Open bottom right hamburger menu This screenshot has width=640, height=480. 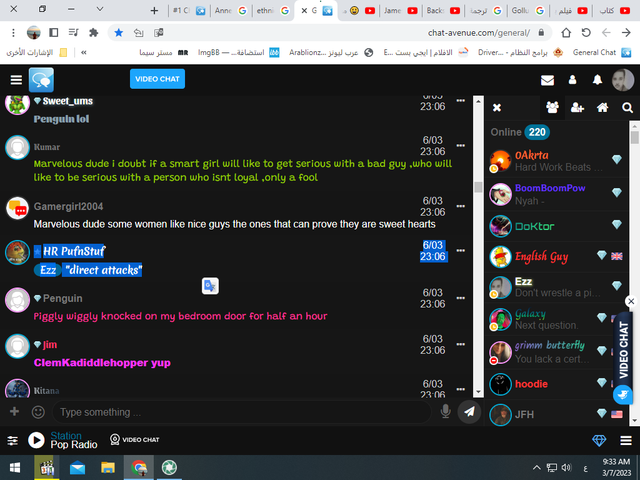[626, 440]
